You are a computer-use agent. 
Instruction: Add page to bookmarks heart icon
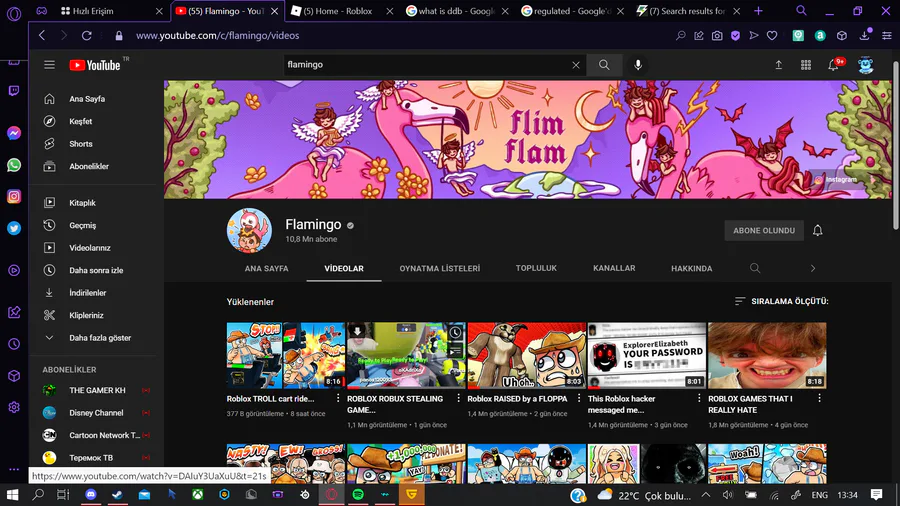point(772,36)
